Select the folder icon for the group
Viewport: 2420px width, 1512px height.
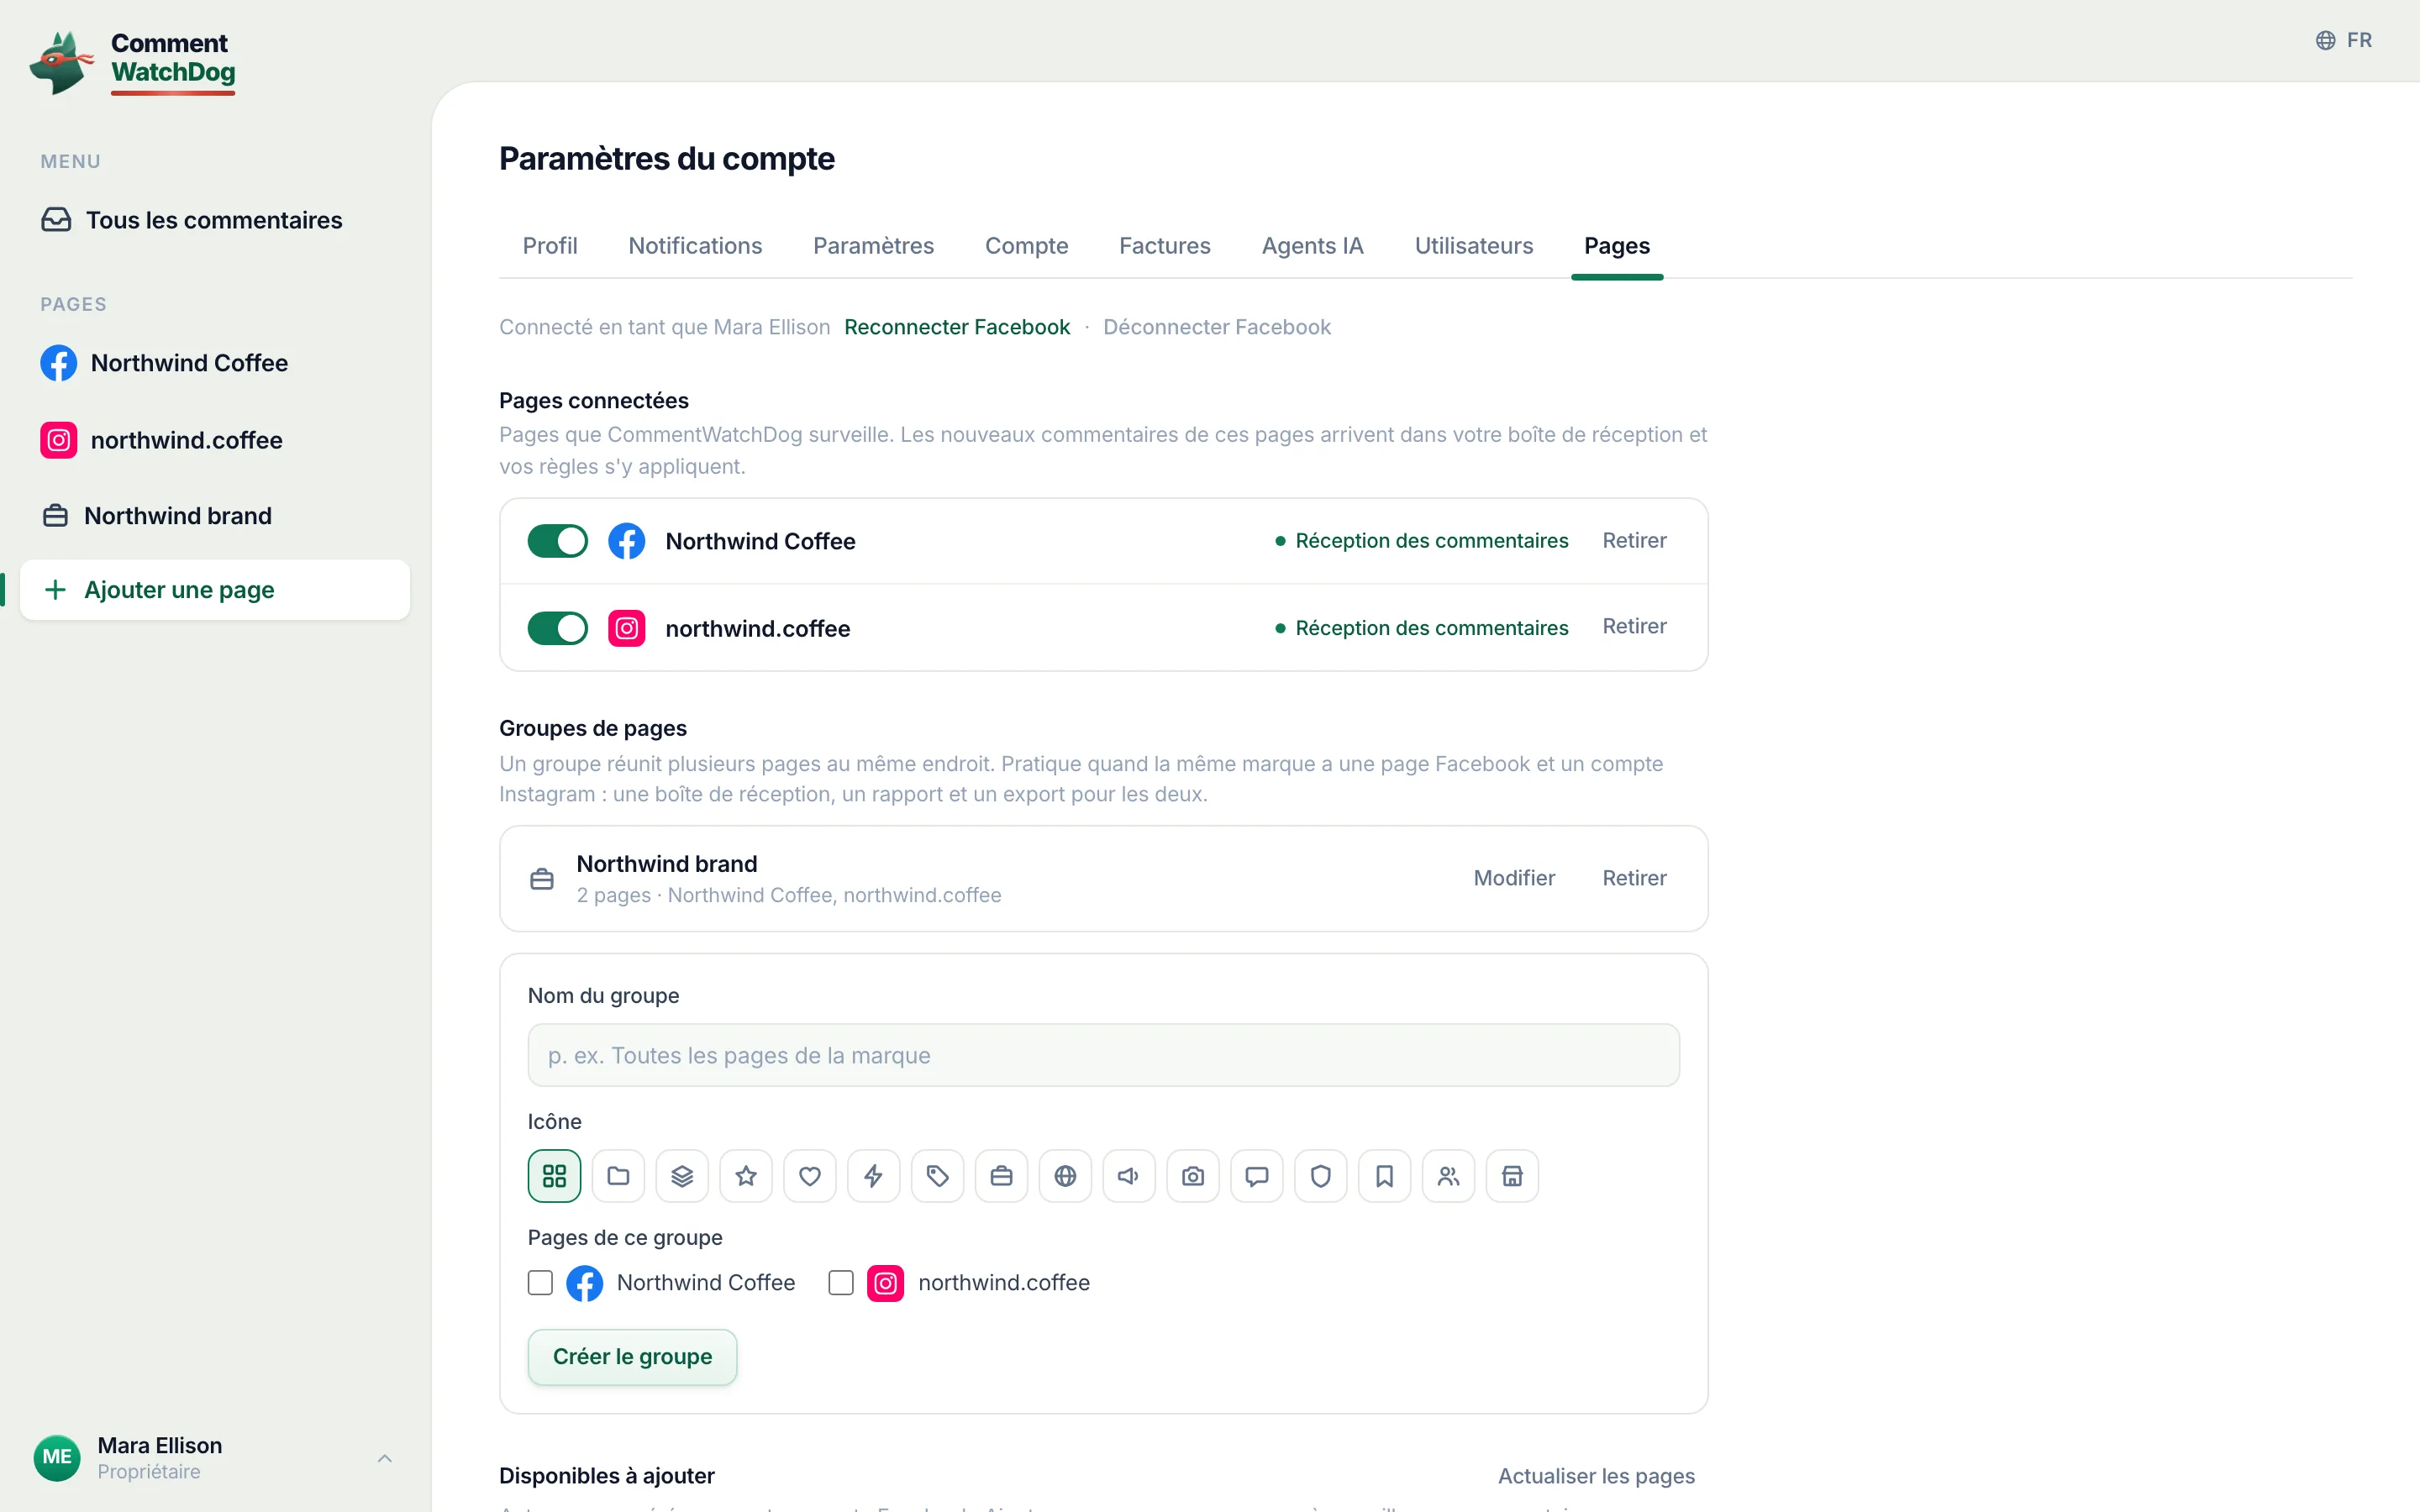(x=618, y=1176)
